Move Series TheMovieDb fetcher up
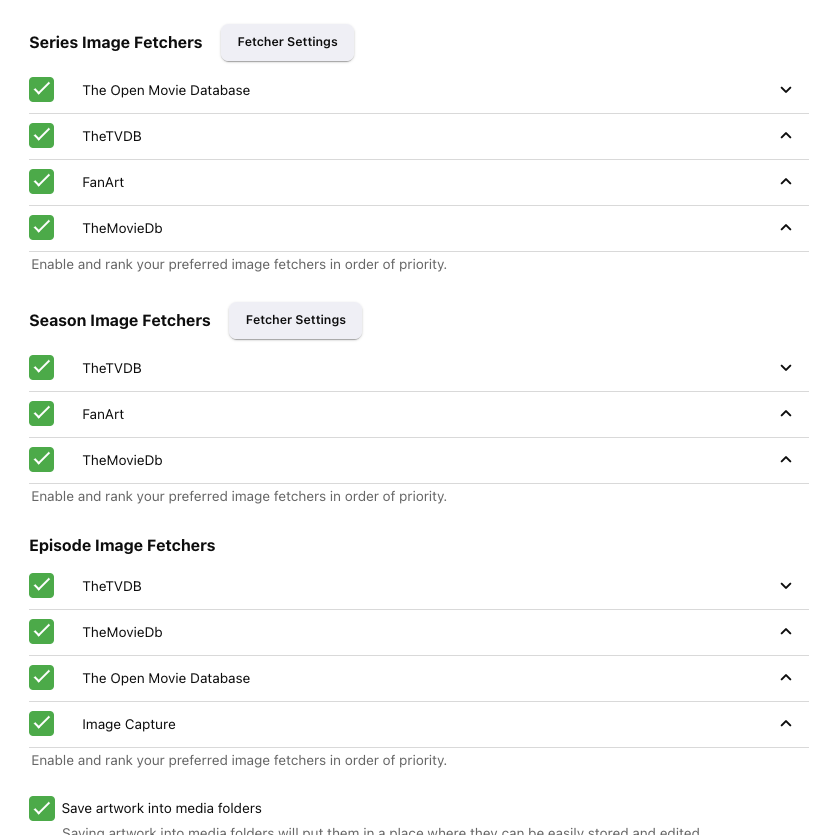Image resolution: width=833 pixels, height=835 pixels. 786,228
